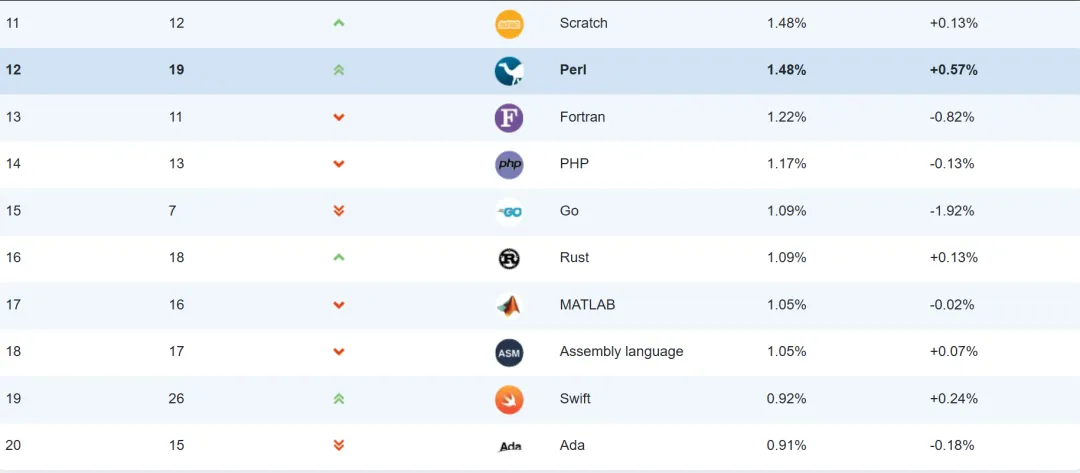The width and height of the screenshot is (1080, 473).
Task: Click the -1.92% change value for Go
Action: 952,211
